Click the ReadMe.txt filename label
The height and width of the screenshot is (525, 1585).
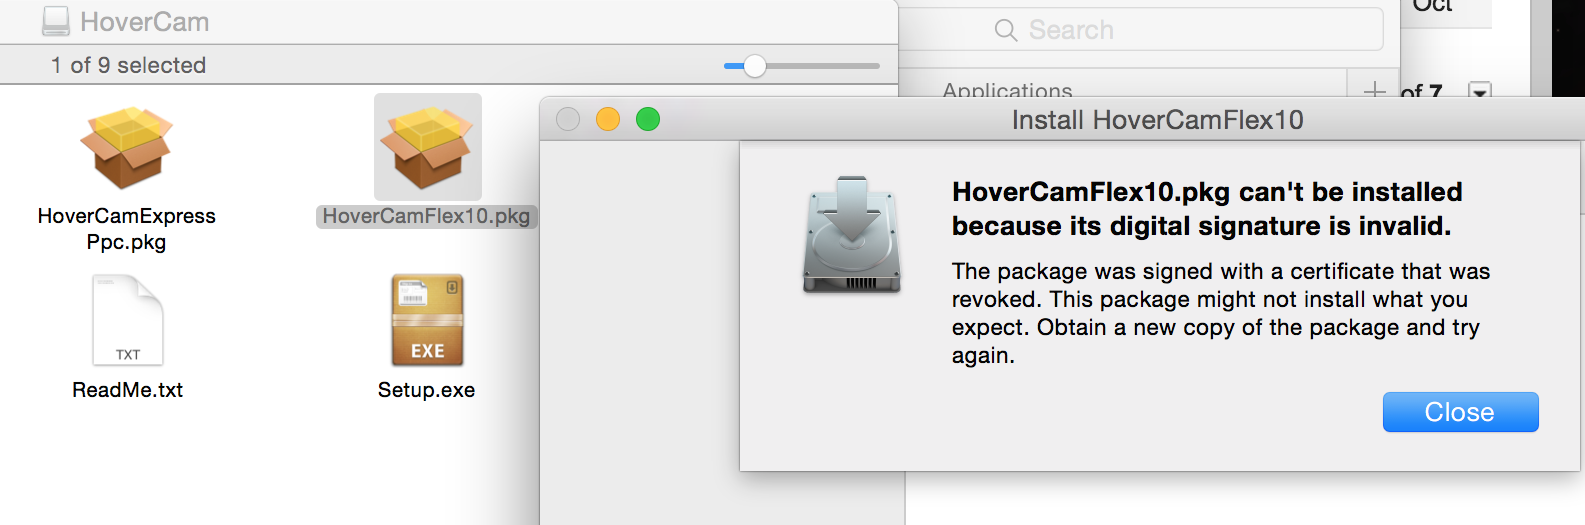pos(127,390)
